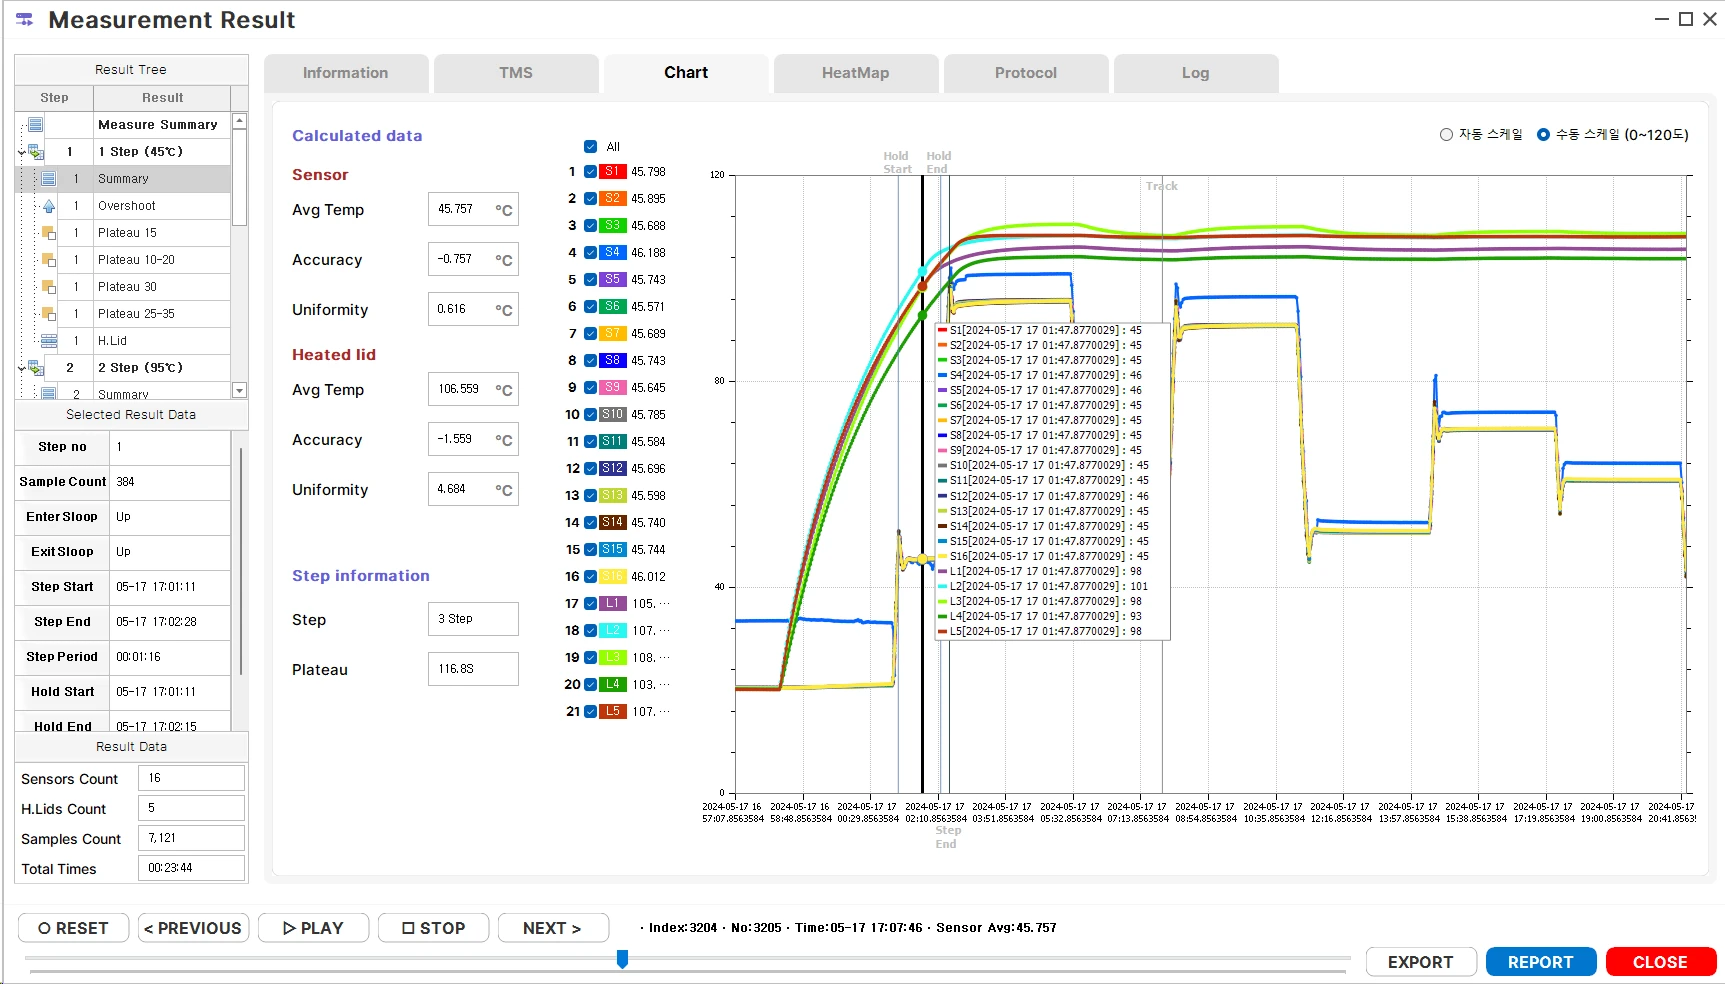Screen dimensions: 1725x984
Task: Click the STOP button
Action: [x=434, y=928]
